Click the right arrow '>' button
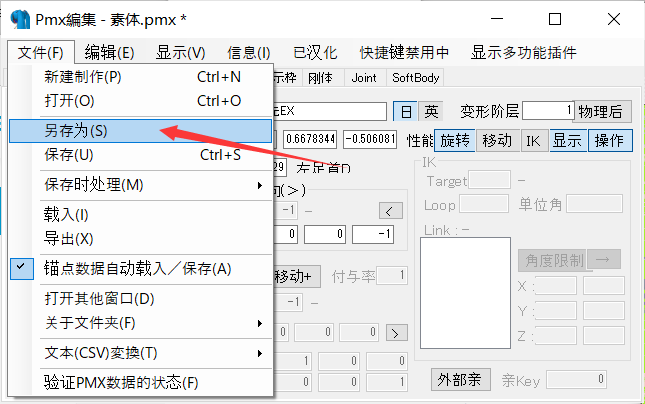 (397, 332)
